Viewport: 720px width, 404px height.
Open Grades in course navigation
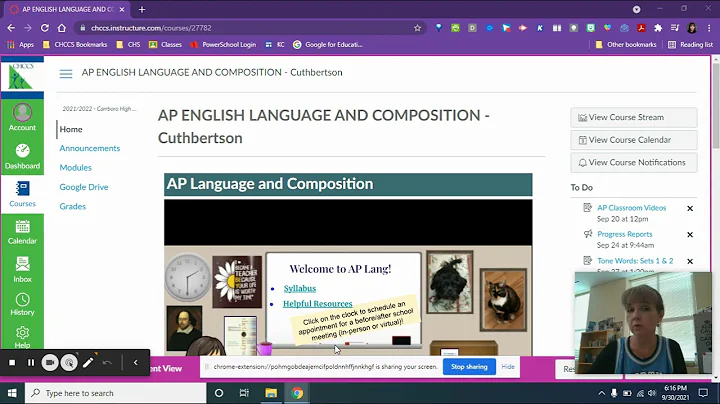pyautogui.click(x=73, y=206)
